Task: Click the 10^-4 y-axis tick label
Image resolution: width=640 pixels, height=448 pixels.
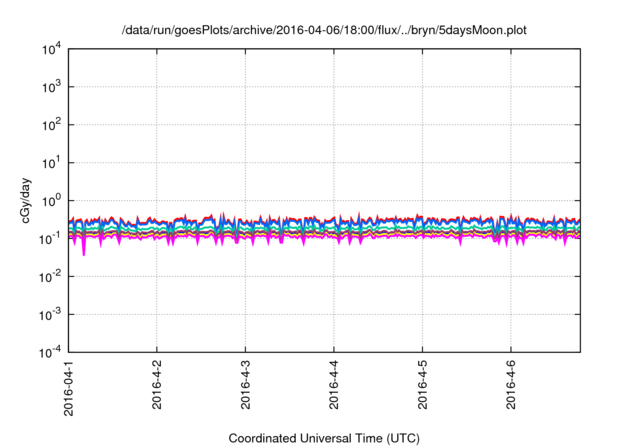Action: pos(50,352)
